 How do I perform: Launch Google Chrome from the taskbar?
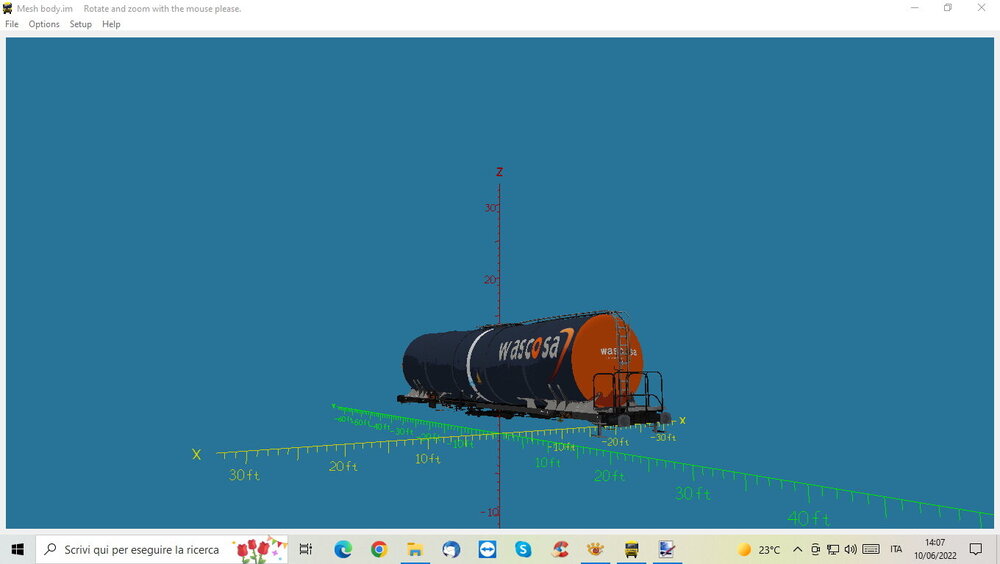tap(379, 549)
